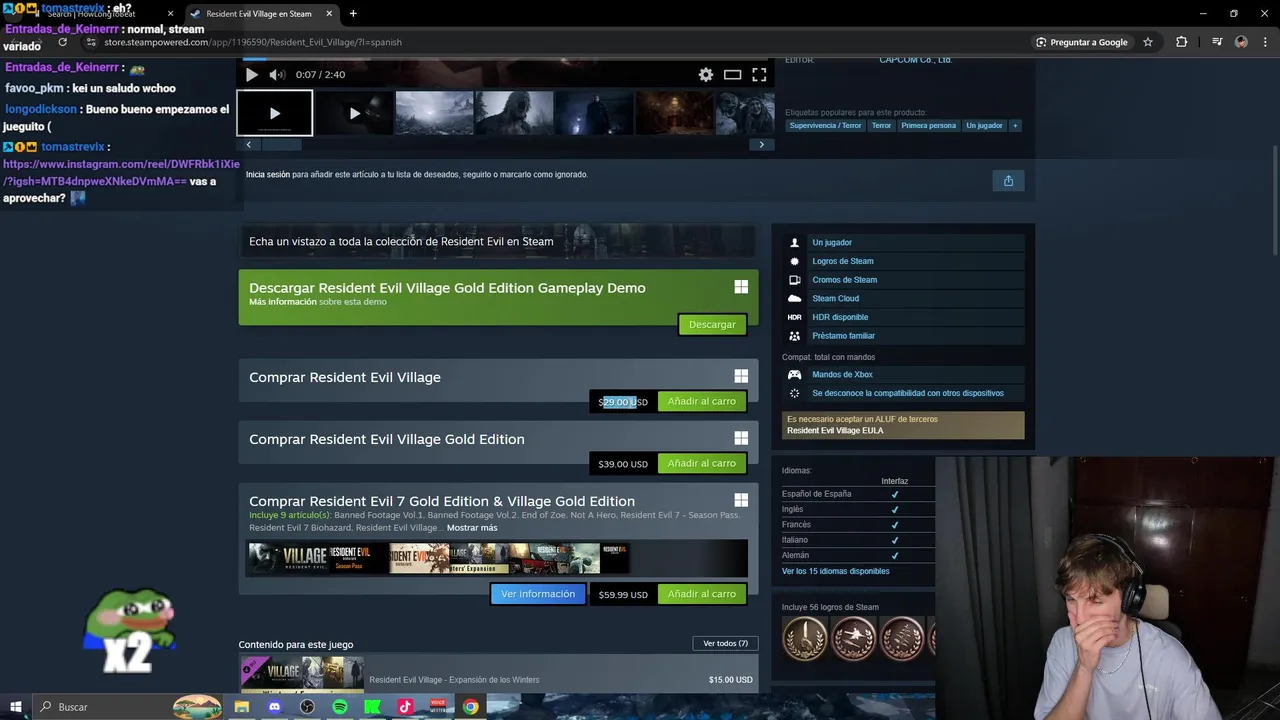1280x720 pixels.
Task: Mute the trailer volume
Action: 277,75
